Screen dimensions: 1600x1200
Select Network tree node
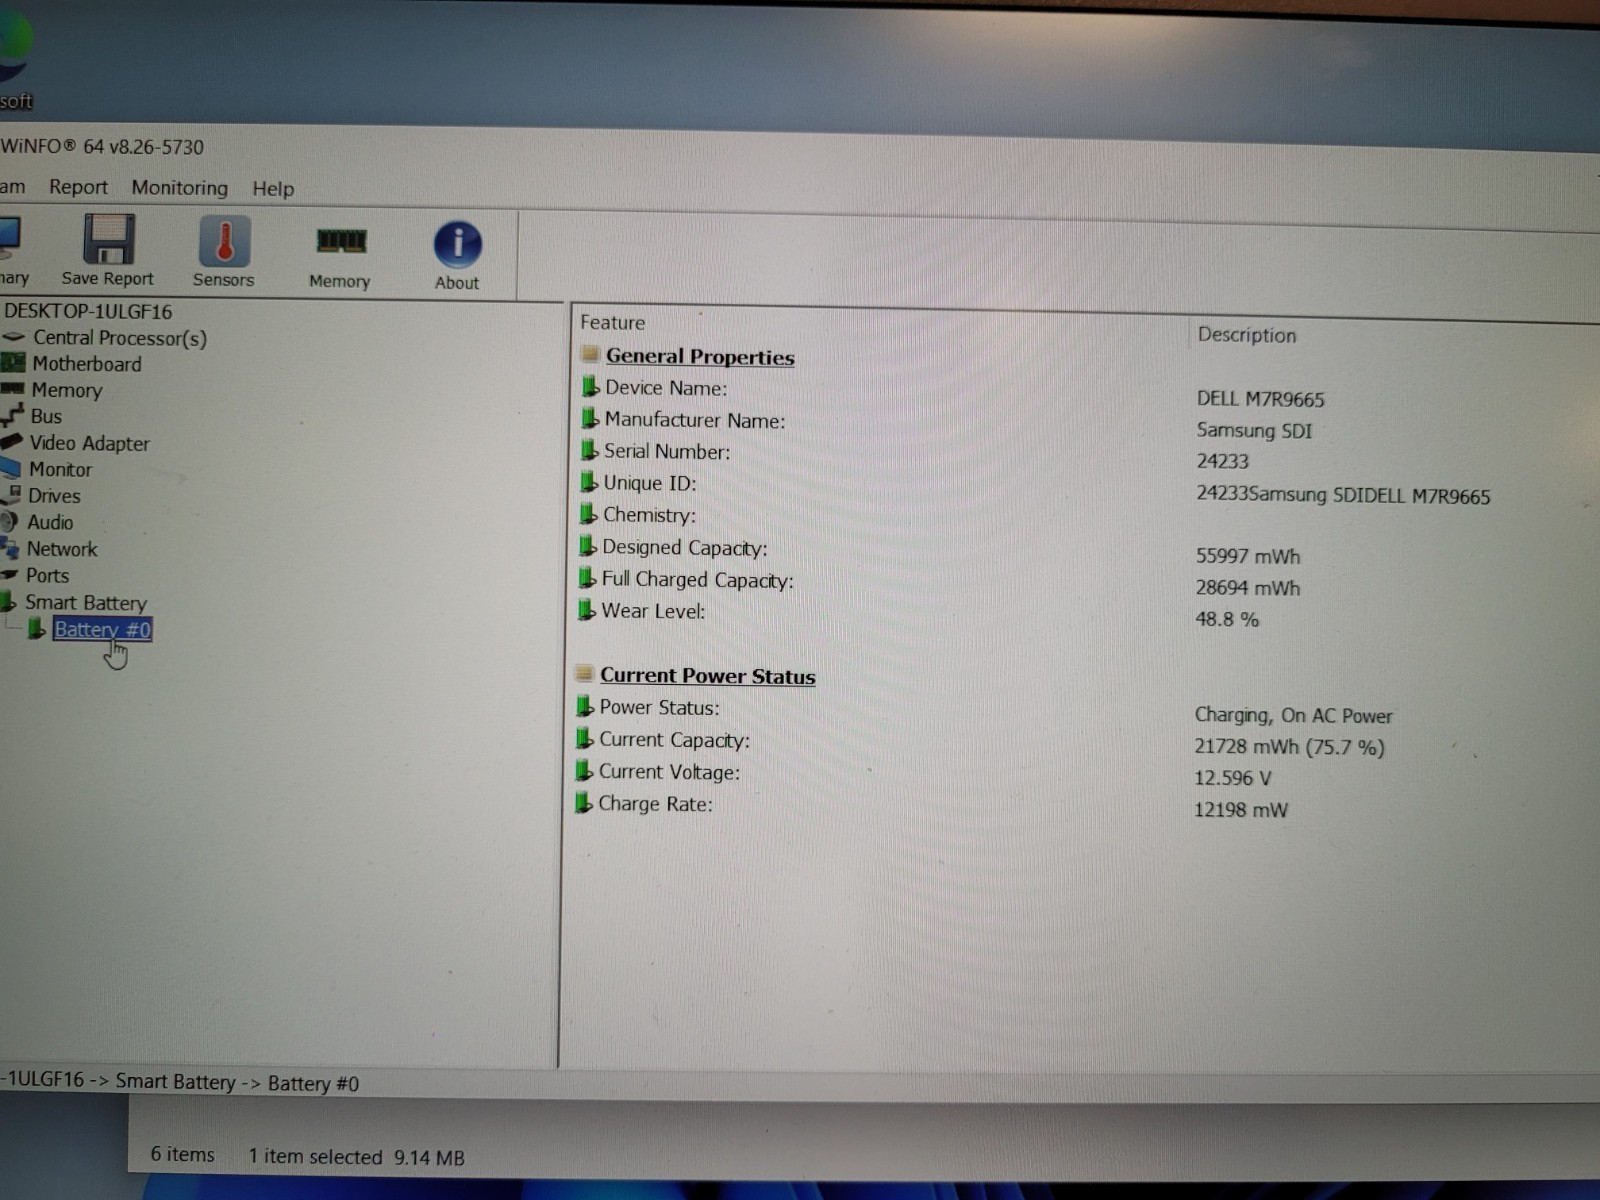[x=62, y=549]
